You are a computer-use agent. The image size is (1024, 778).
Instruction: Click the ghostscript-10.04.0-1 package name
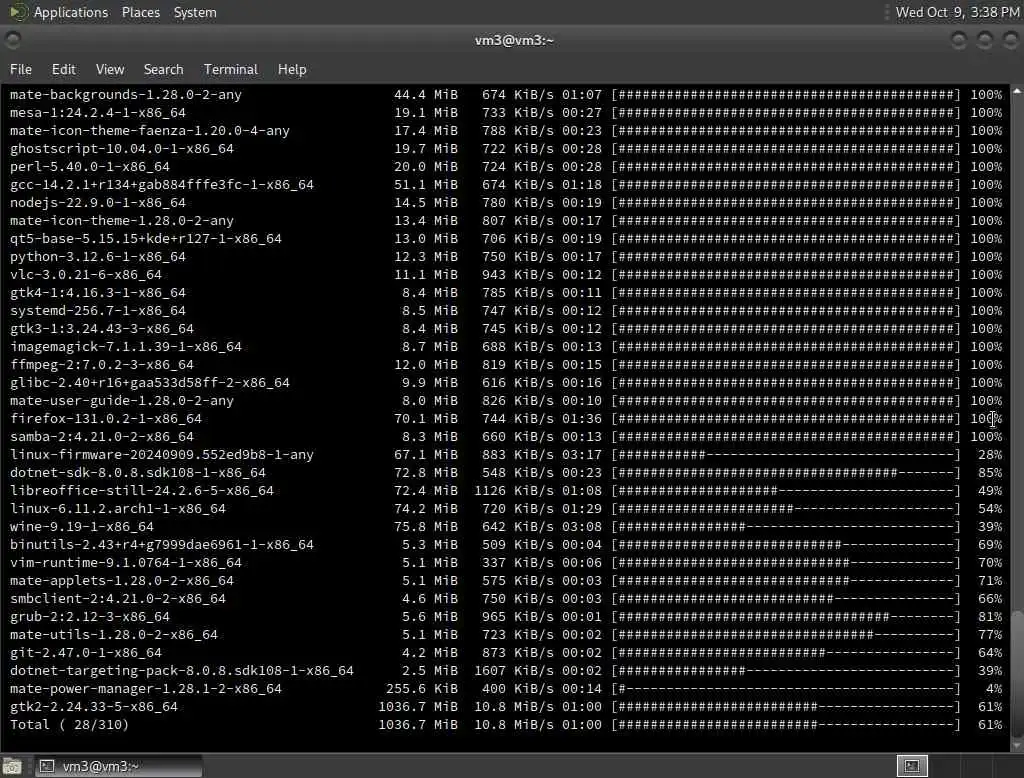[121, 149]
